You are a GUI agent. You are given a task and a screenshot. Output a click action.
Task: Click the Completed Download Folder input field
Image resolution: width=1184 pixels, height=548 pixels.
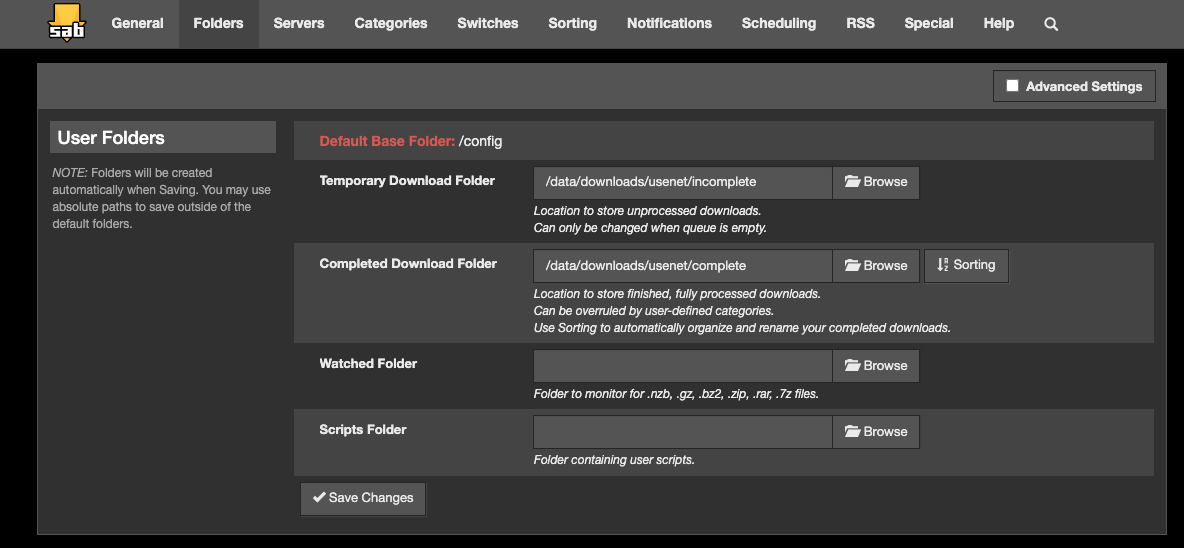683,266
